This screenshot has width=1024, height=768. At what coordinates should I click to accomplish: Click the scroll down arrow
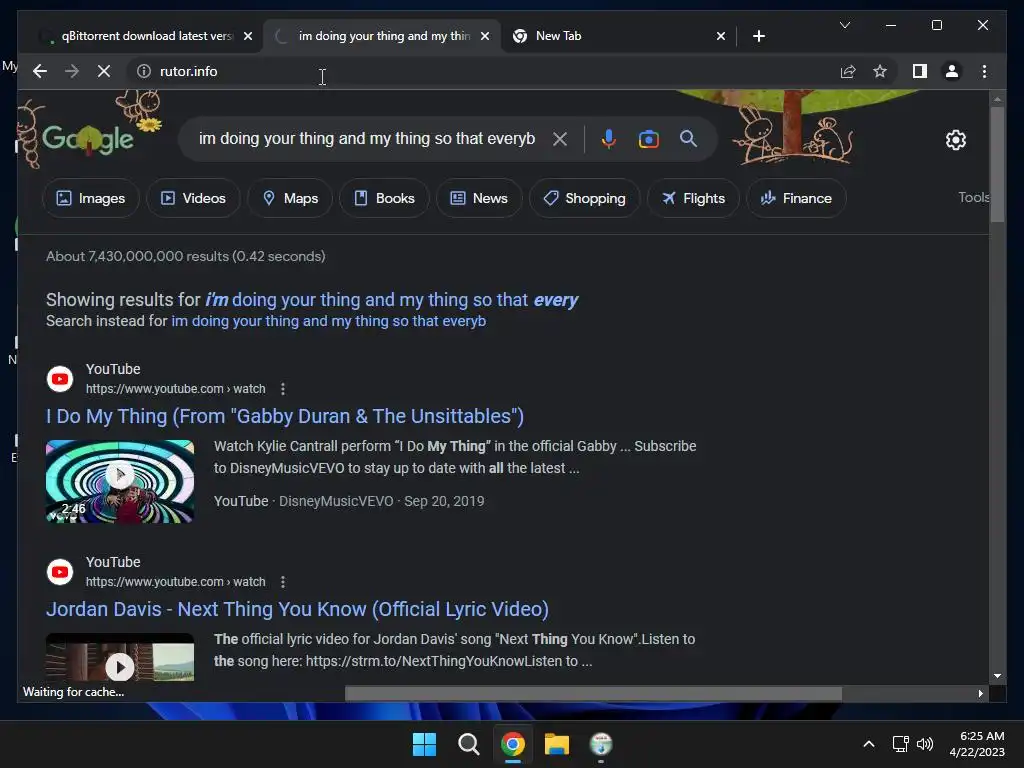coord(997,677)
